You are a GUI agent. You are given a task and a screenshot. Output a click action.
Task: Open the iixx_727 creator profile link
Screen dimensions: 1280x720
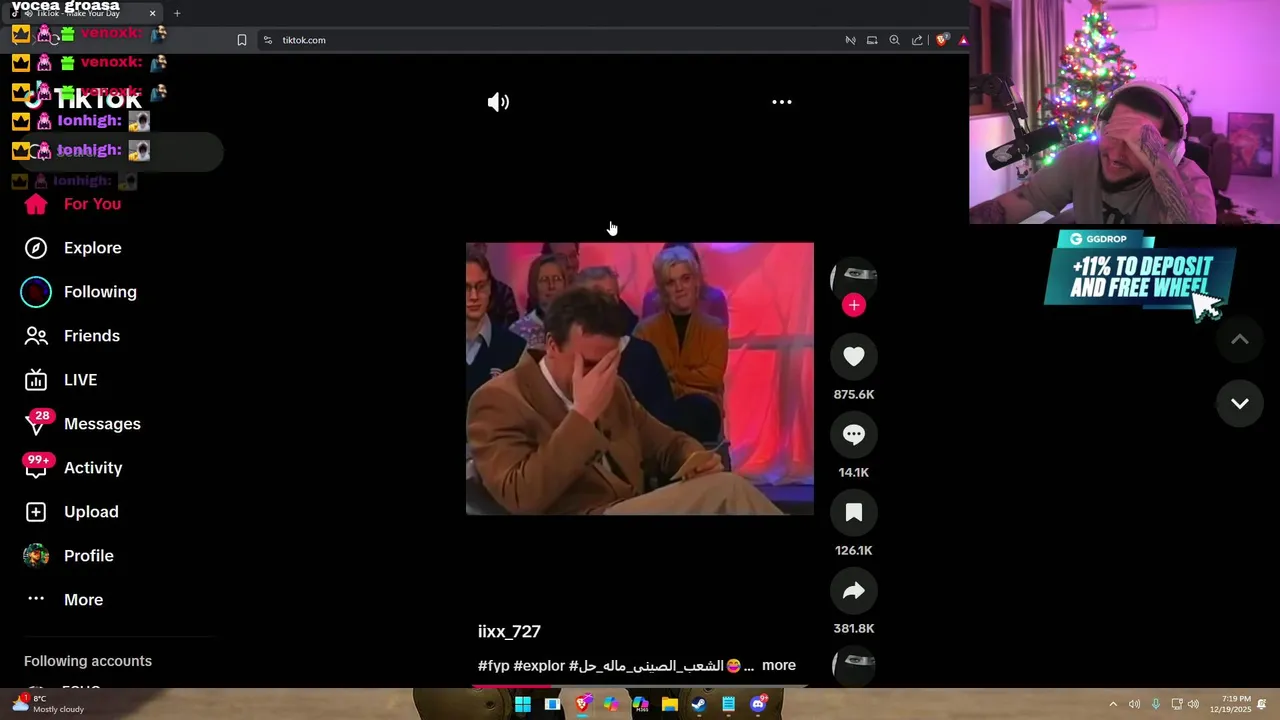509,632
